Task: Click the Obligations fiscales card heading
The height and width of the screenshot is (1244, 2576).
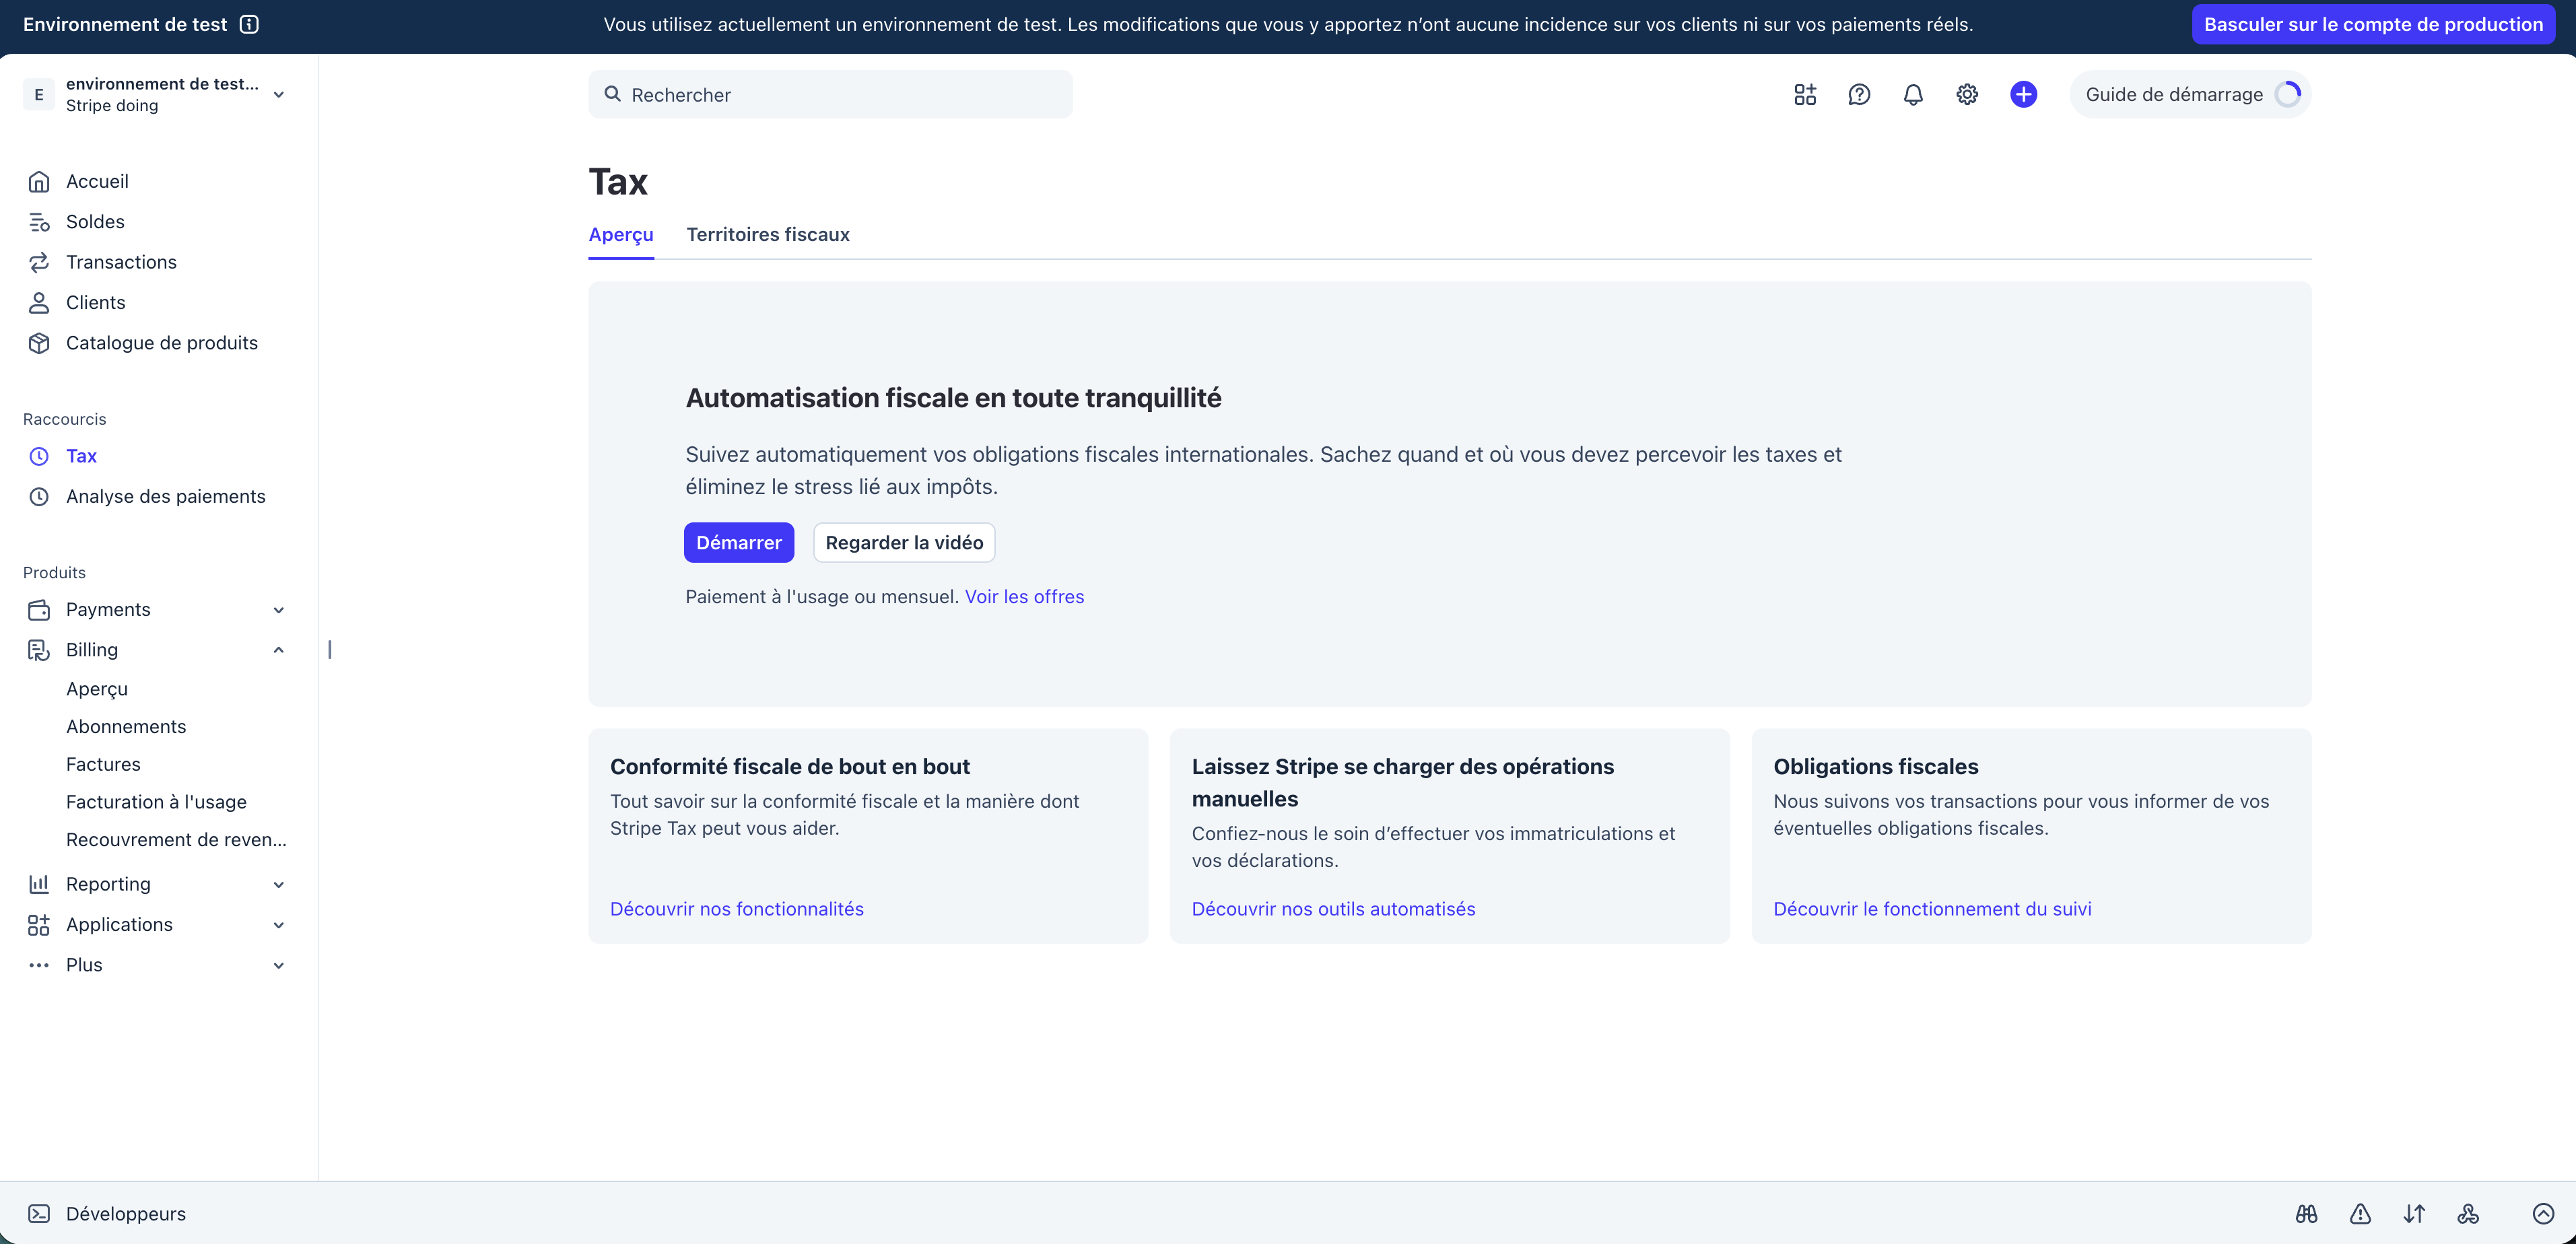Action: tap(1876, 766)
